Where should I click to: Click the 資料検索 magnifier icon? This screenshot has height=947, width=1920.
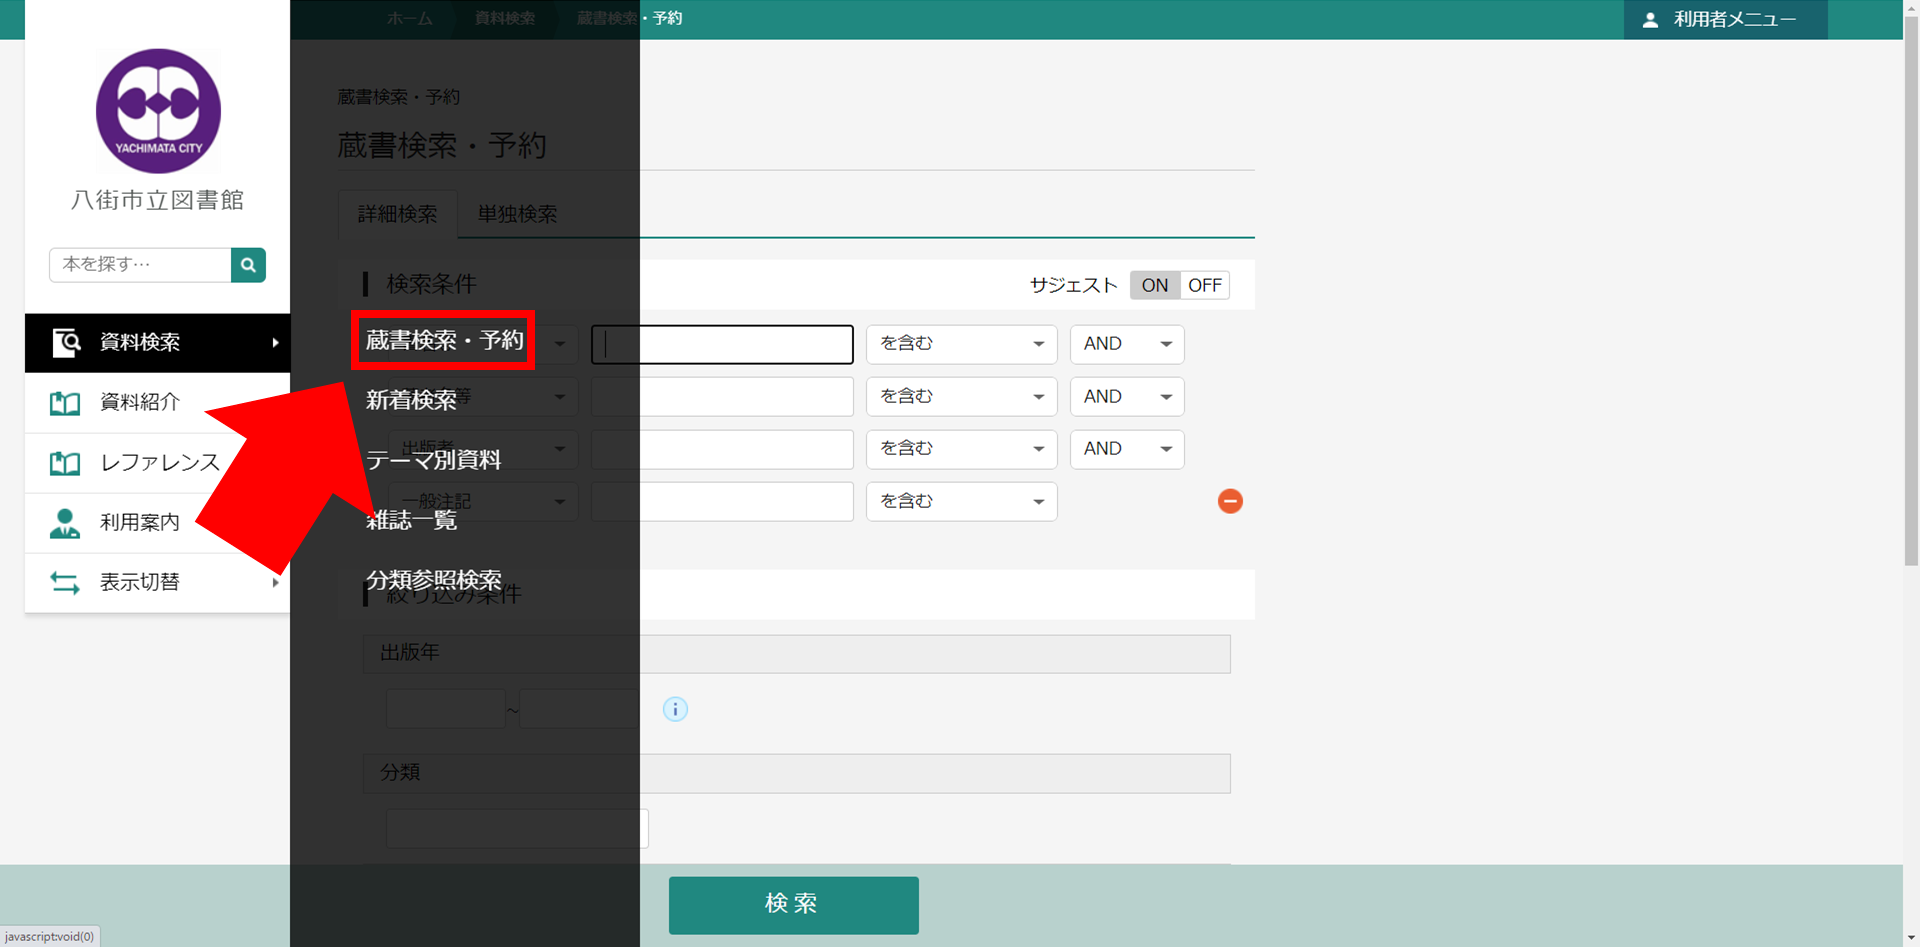click(x=66, y=342)
